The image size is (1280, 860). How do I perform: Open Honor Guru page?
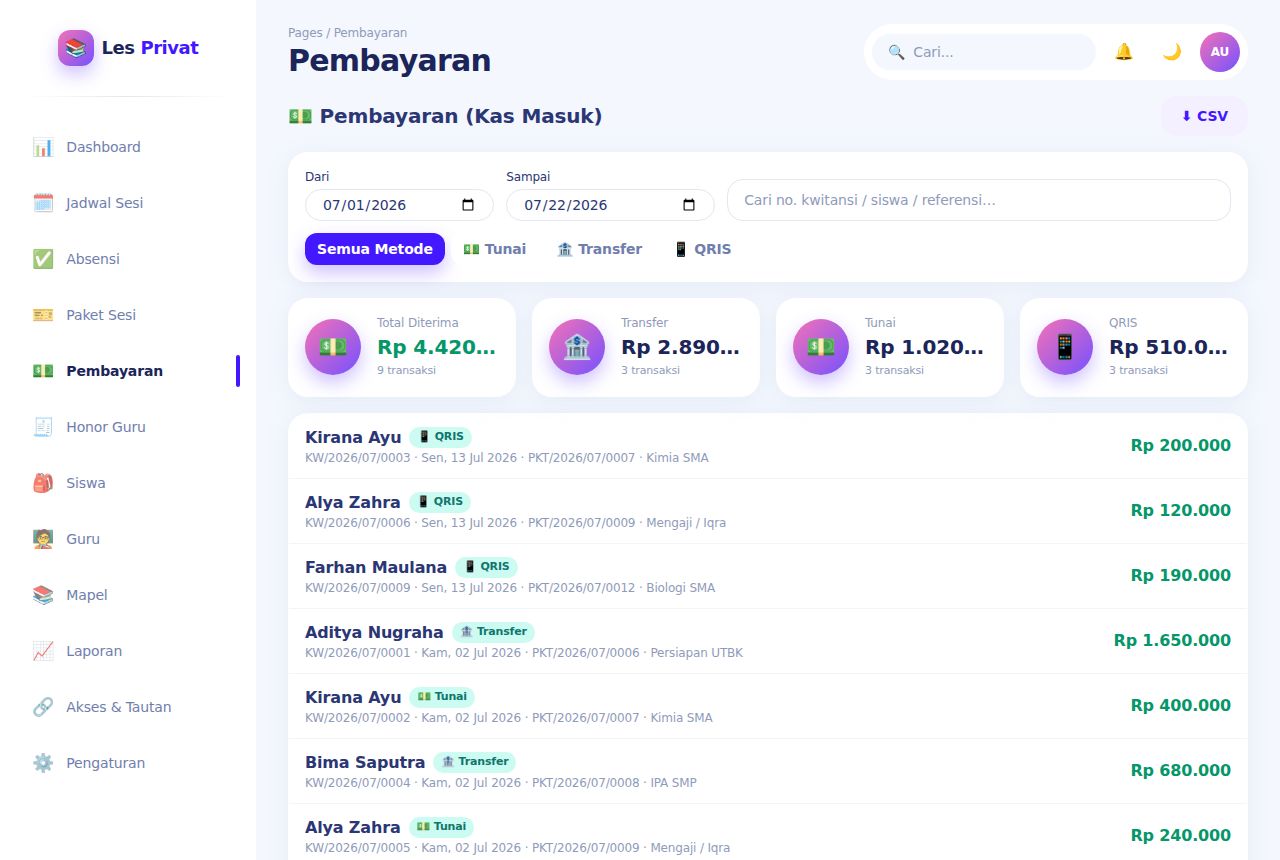tap(128, 427)
